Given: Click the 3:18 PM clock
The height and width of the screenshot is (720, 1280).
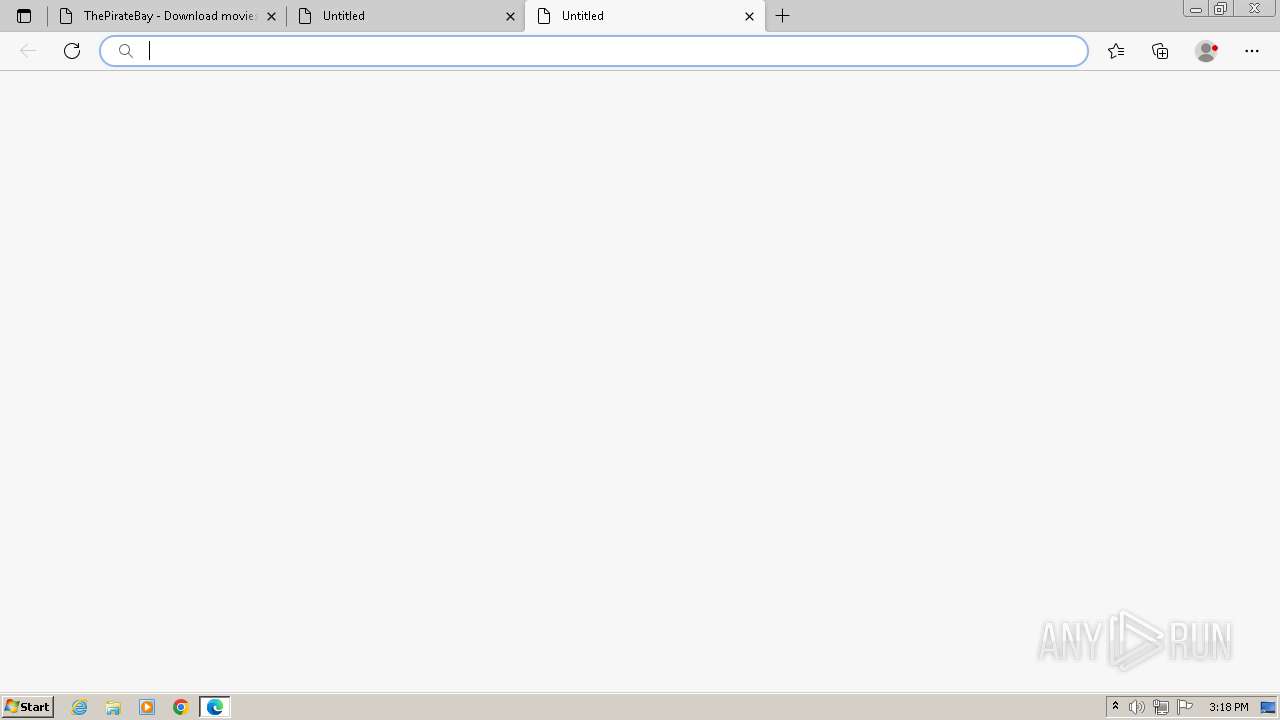Looking at the screenshot, I should pyautogui.click(x=1228, y=707).
